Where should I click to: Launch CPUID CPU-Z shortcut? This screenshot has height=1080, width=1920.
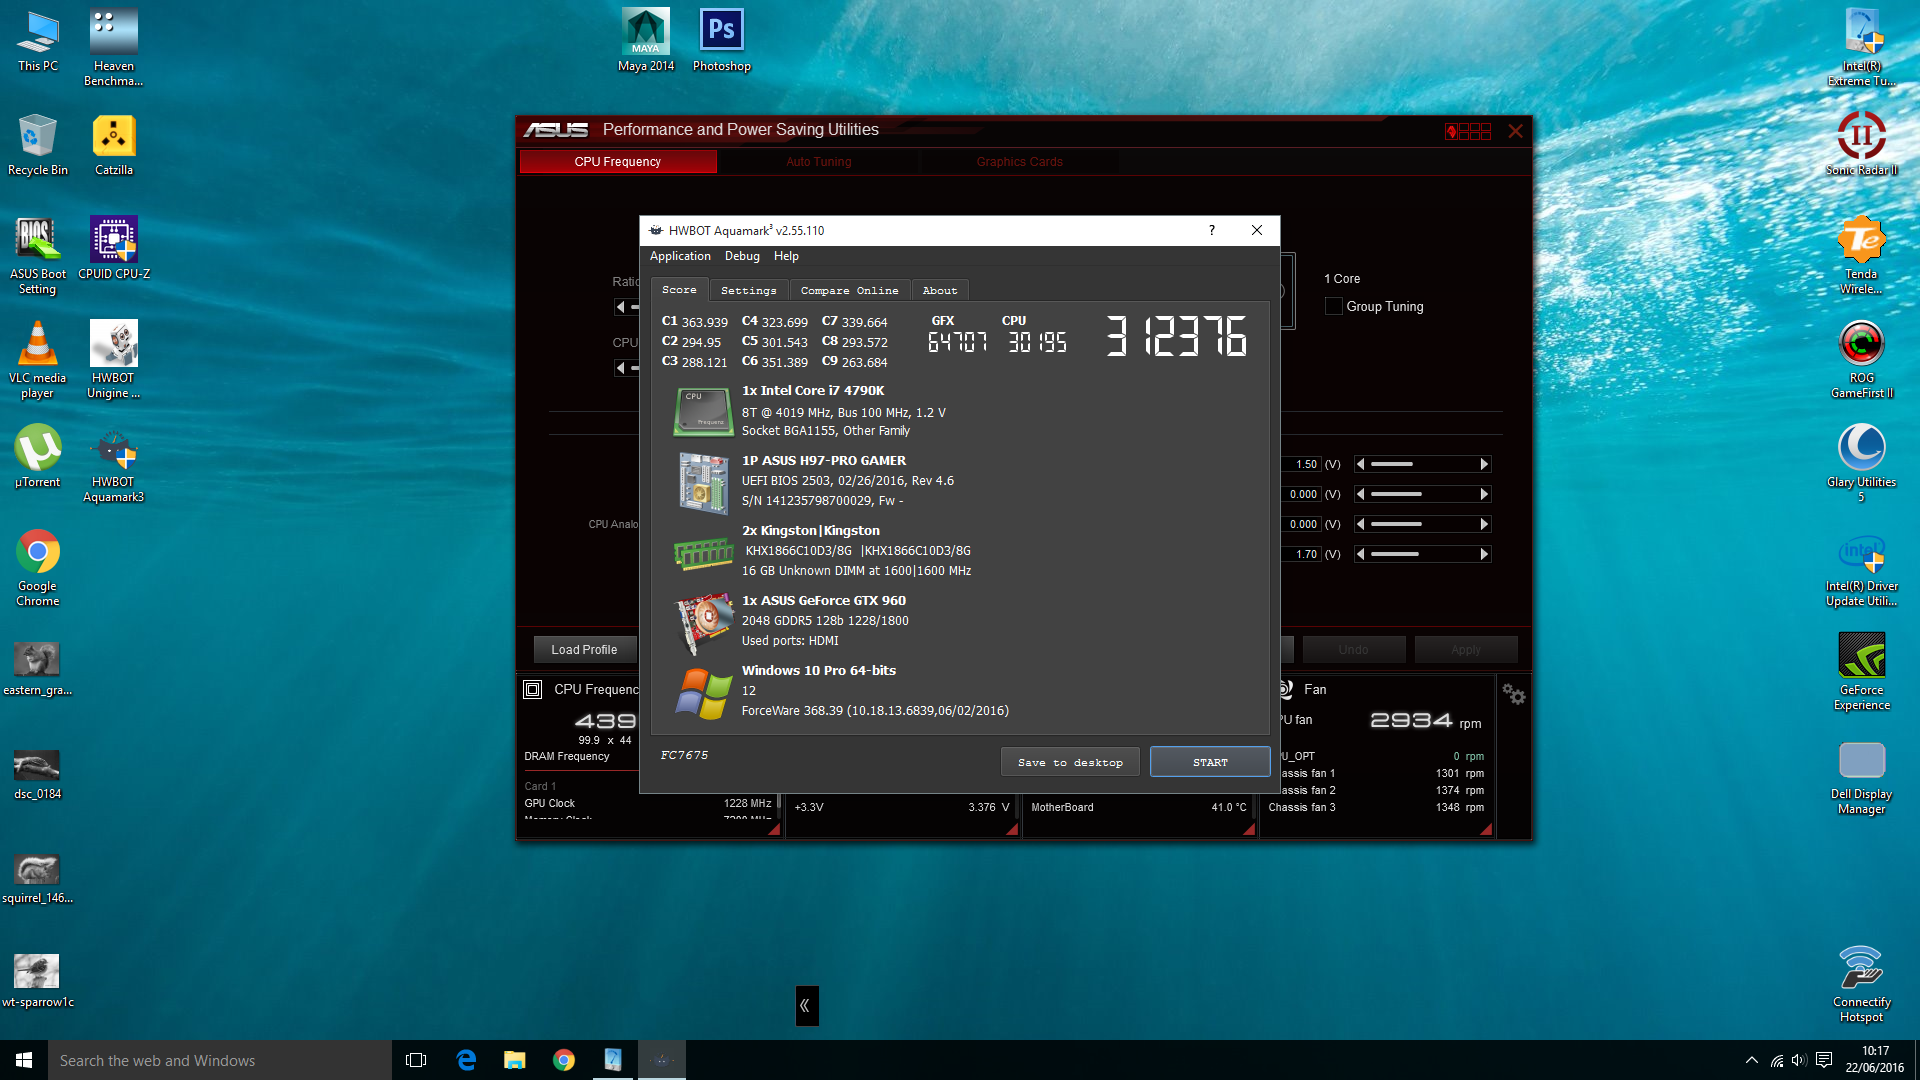pyautogui.click(x=113, y=249)
